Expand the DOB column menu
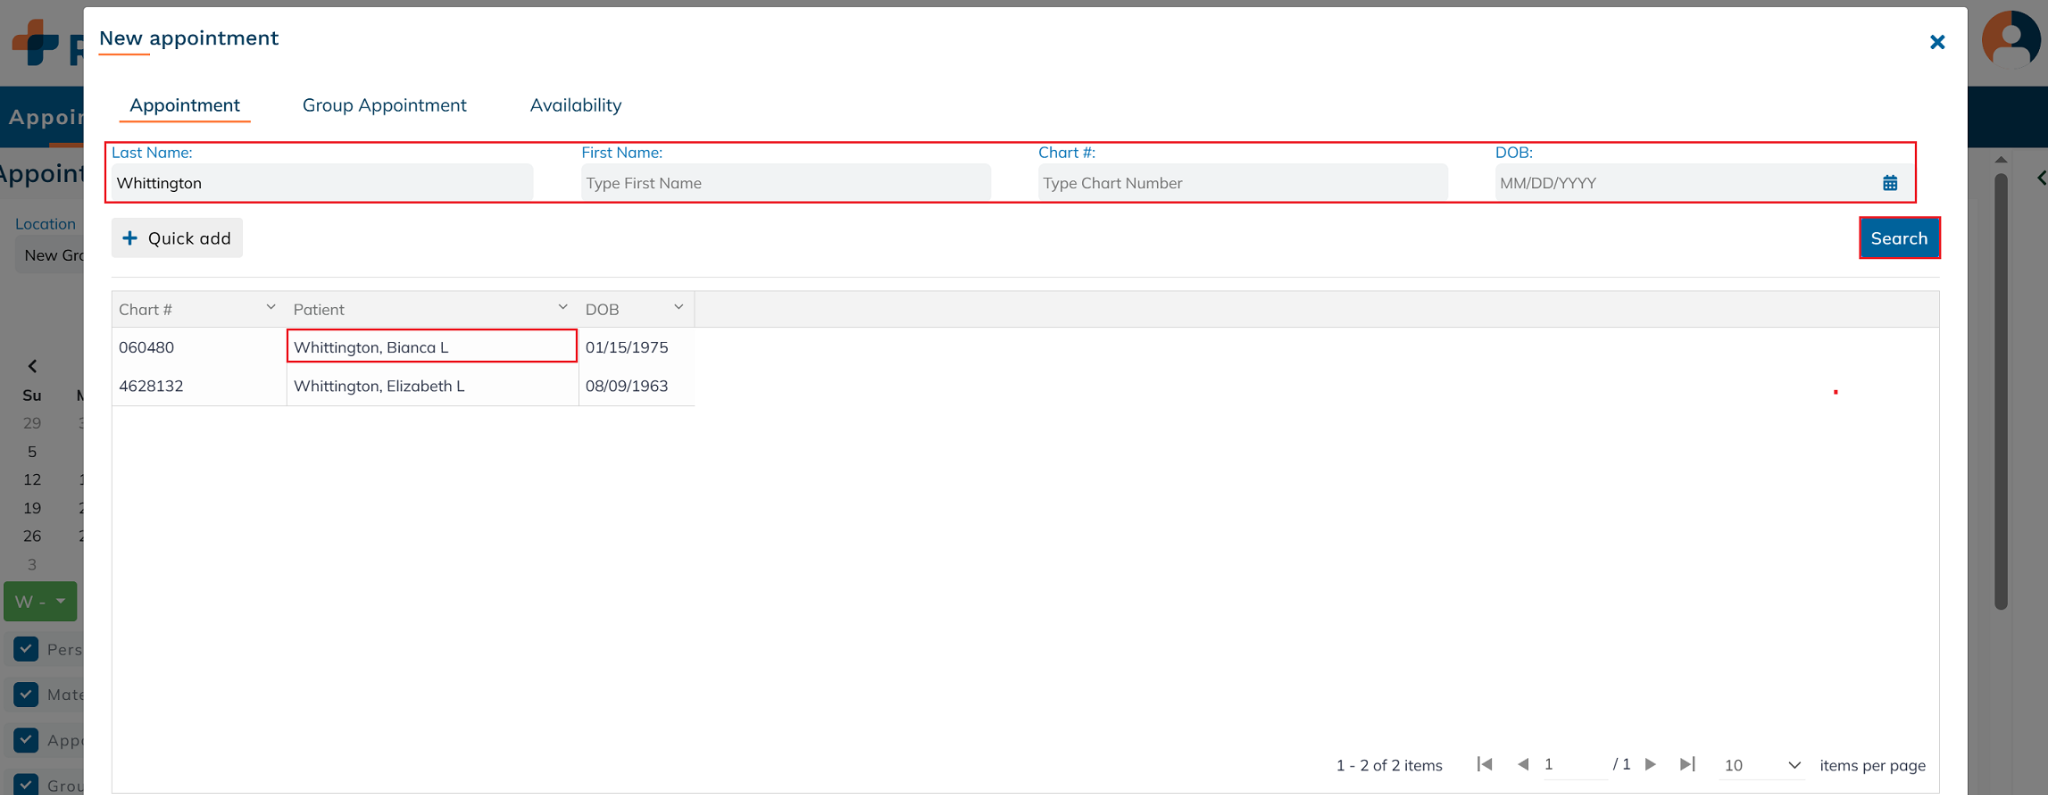2048x795 pixels. tap(678, 308)
